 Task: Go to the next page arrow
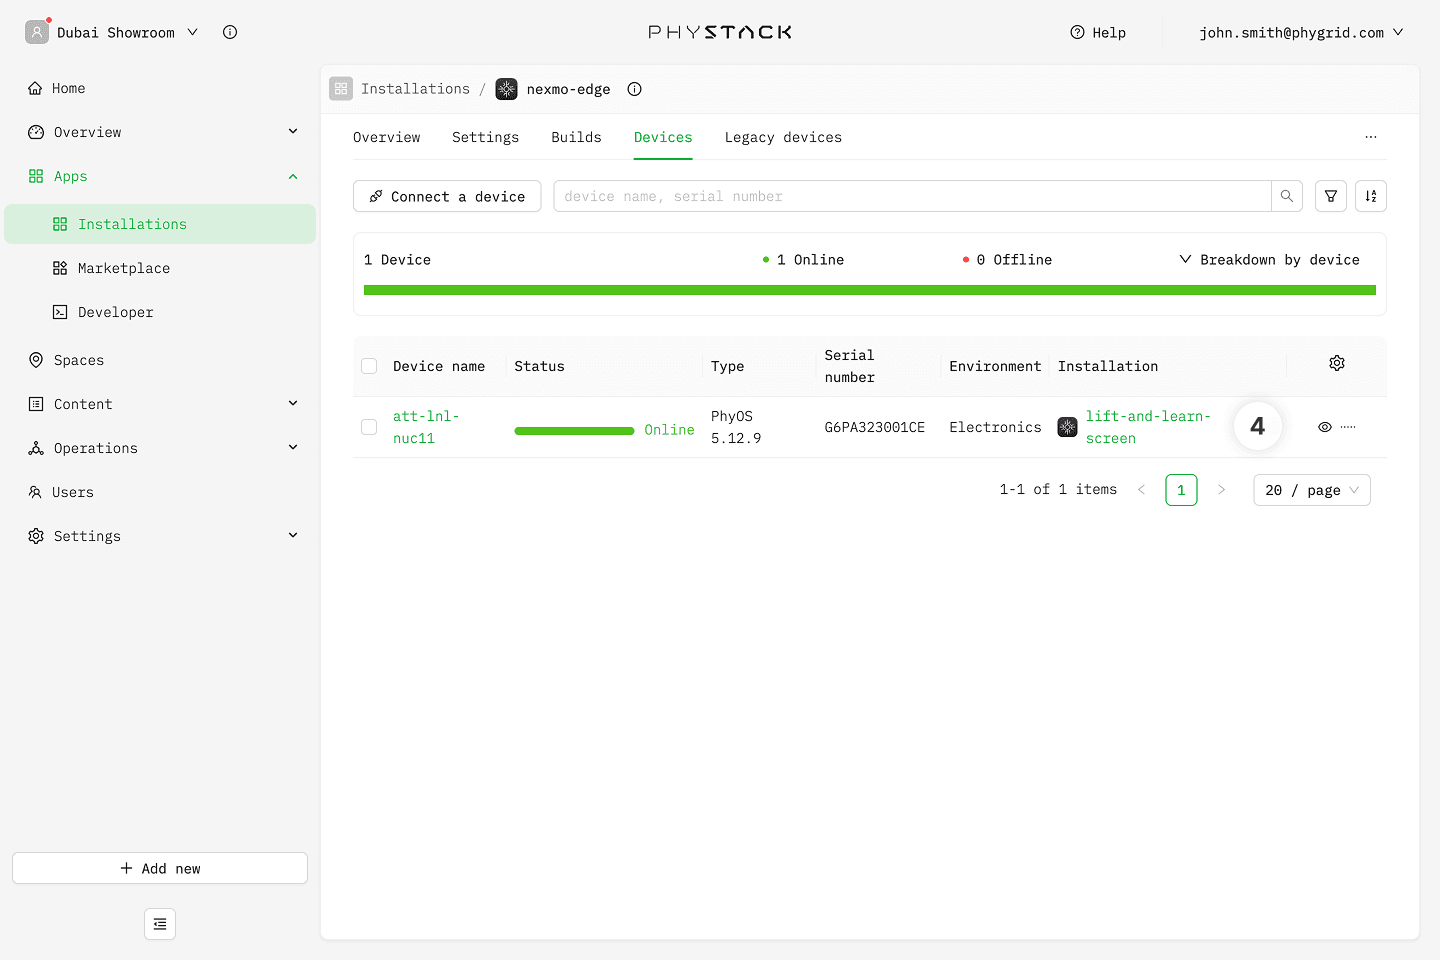1221,490
